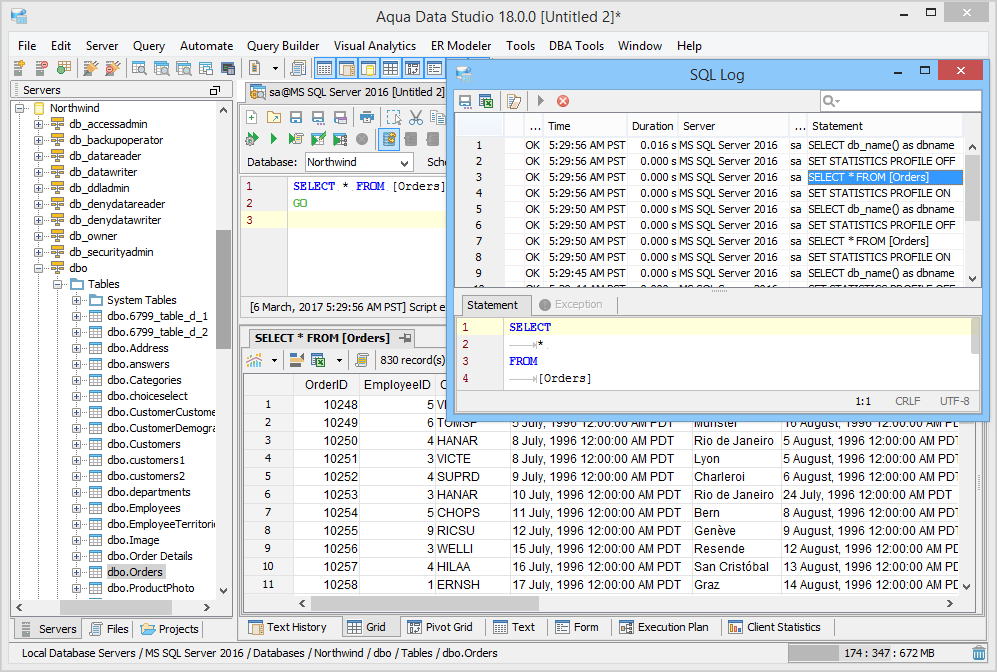Expand the System Tables folder

[x=77, y=300]
